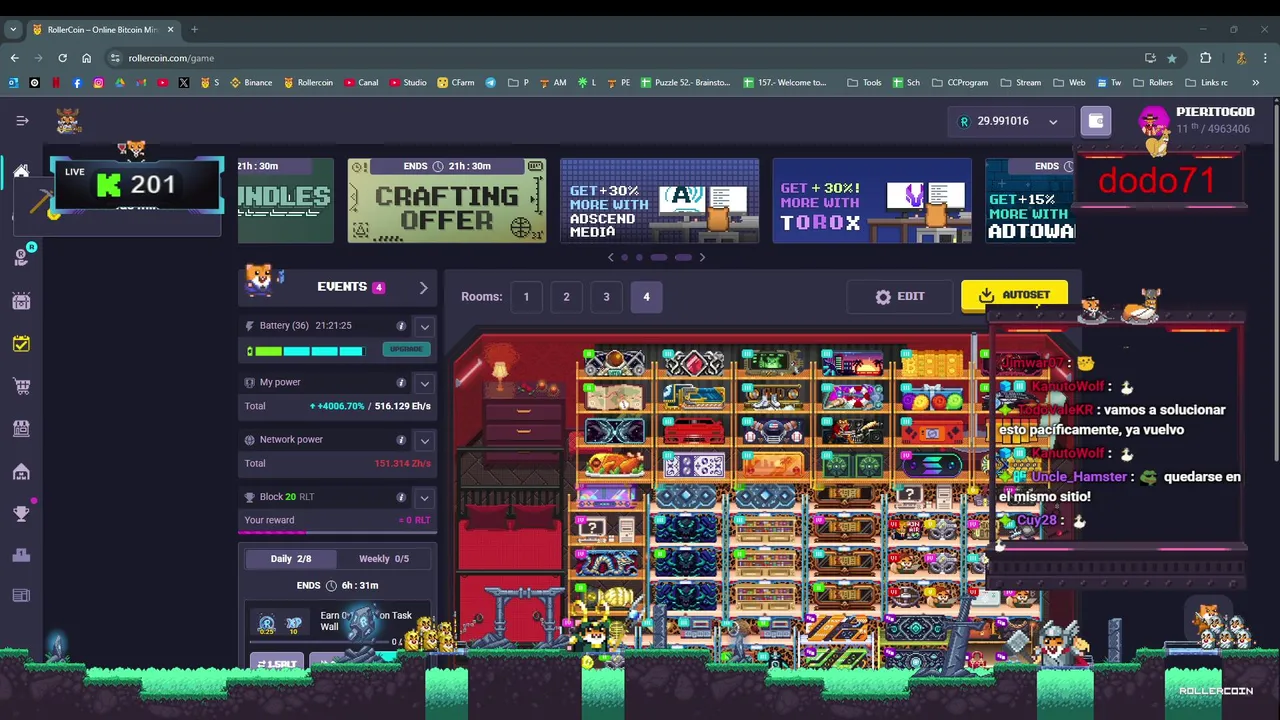
Task: Click the 151.314 Zh/s network value
Action: 403,464
